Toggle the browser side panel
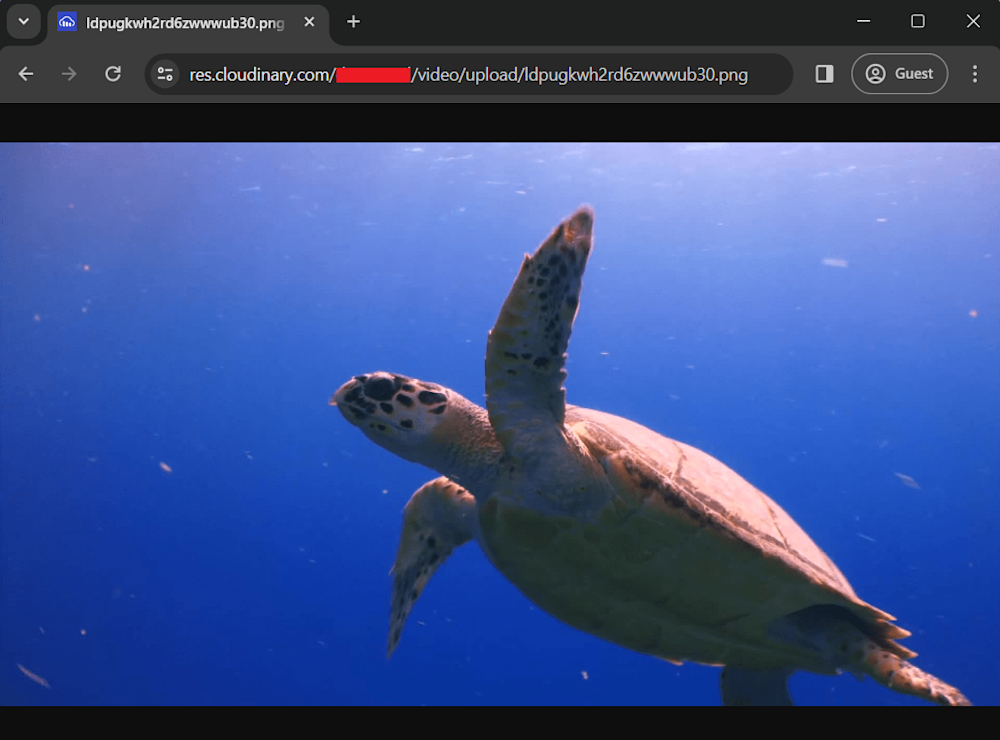The width and height of the screenshot is (1000, 740). pyautogui.click(x=824, y=74)
